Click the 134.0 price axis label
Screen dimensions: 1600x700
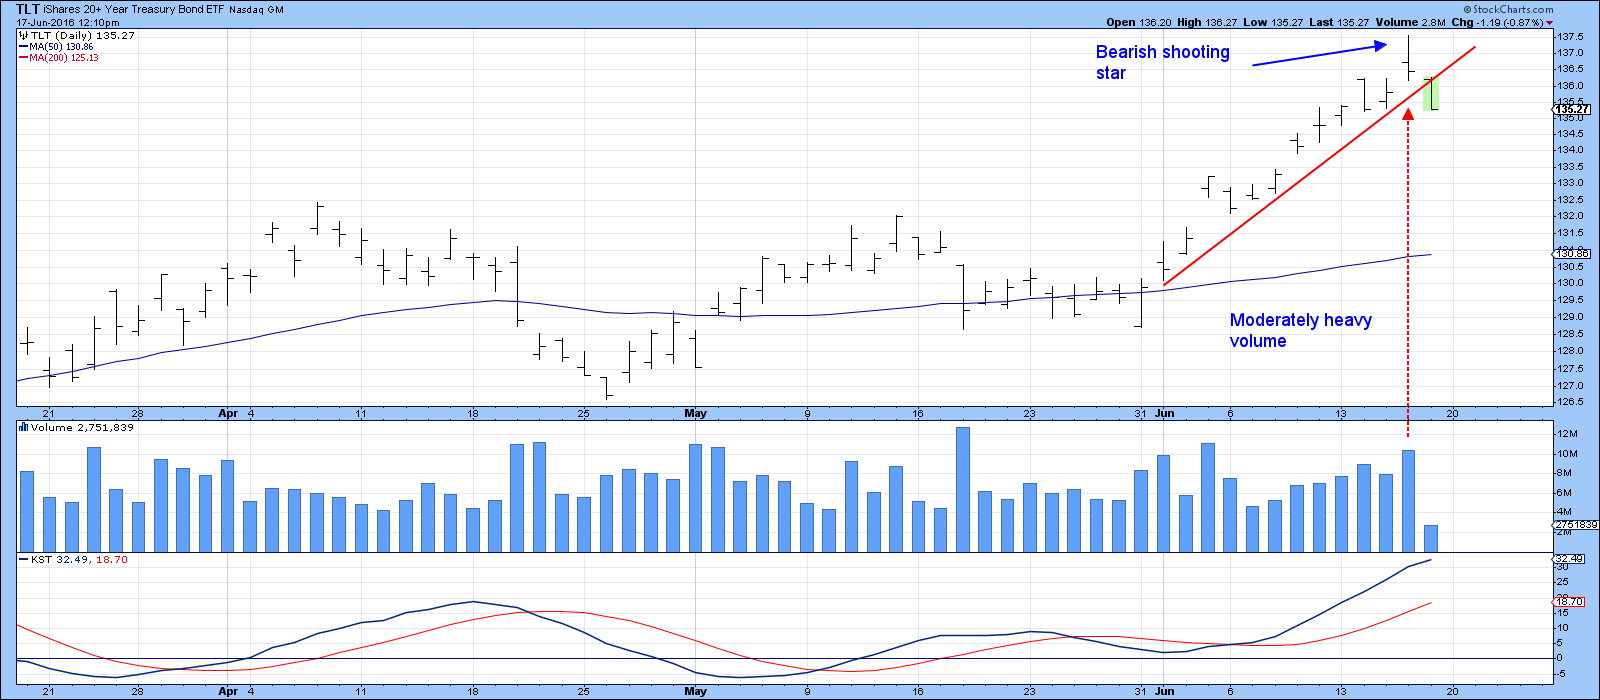click(x=1568, y=150)
